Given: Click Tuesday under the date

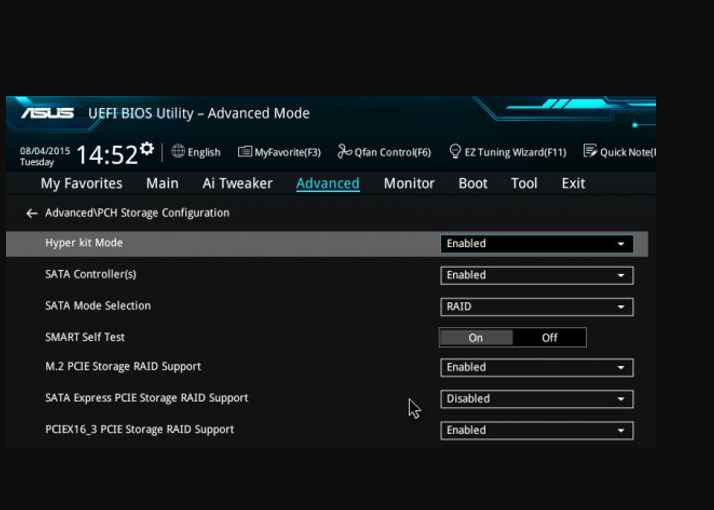Looking at the screenshot, I should (x=37, y=162).
